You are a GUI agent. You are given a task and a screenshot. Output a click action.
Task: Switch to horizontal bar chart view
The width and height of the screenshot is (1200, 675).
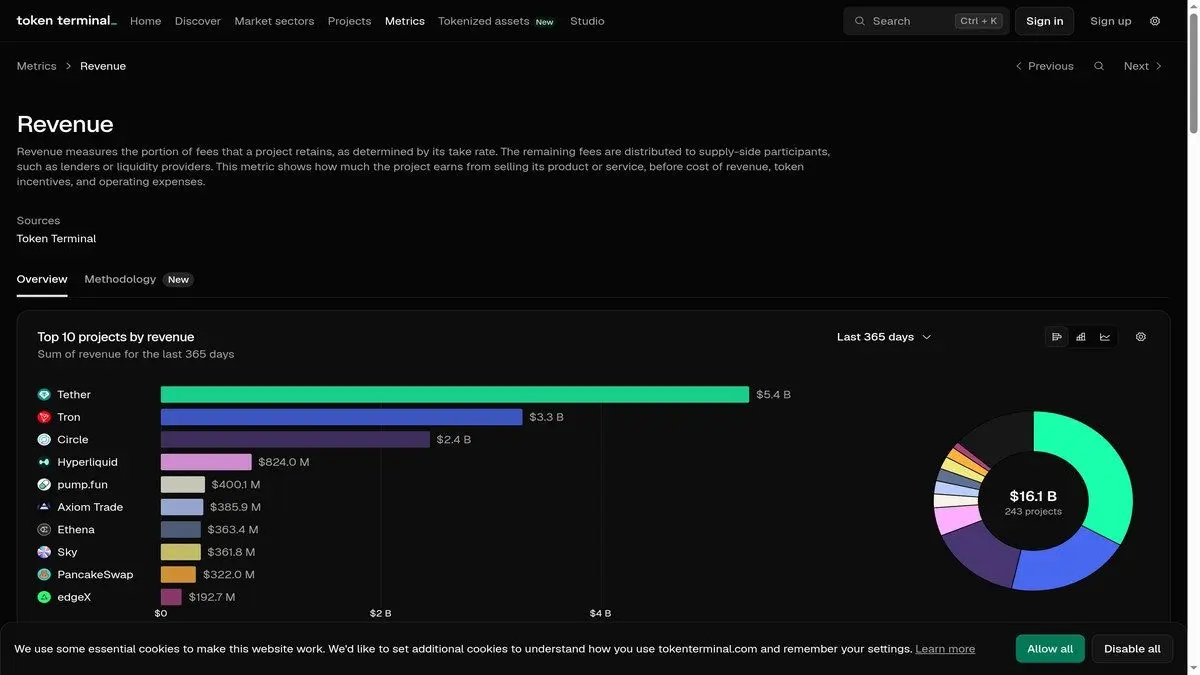coord(1057,337)
